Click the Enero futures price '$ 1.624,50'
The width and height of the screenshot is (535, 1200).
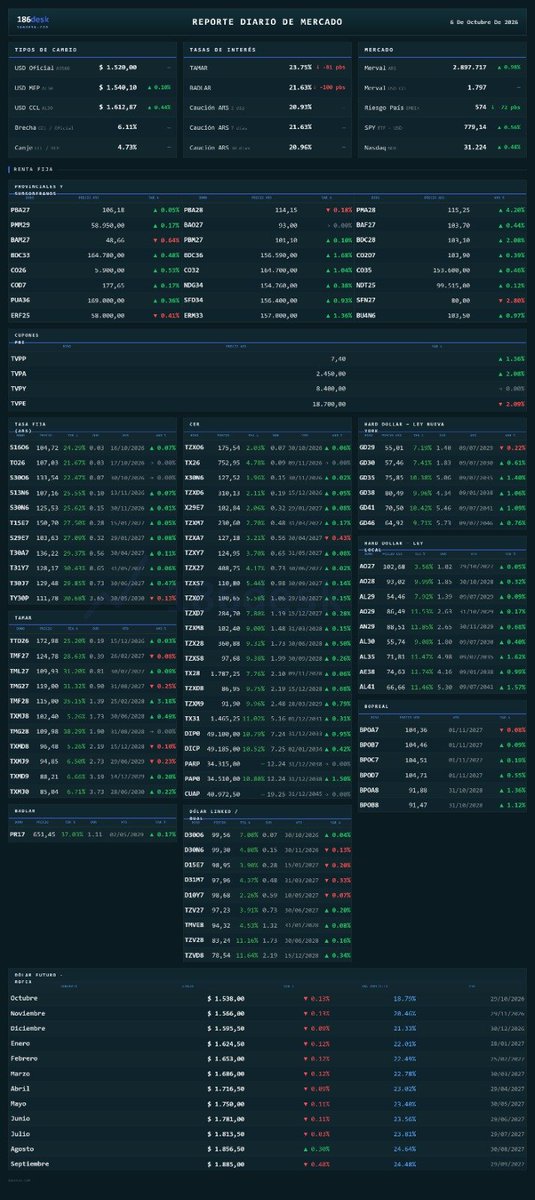pos(226,1043)
